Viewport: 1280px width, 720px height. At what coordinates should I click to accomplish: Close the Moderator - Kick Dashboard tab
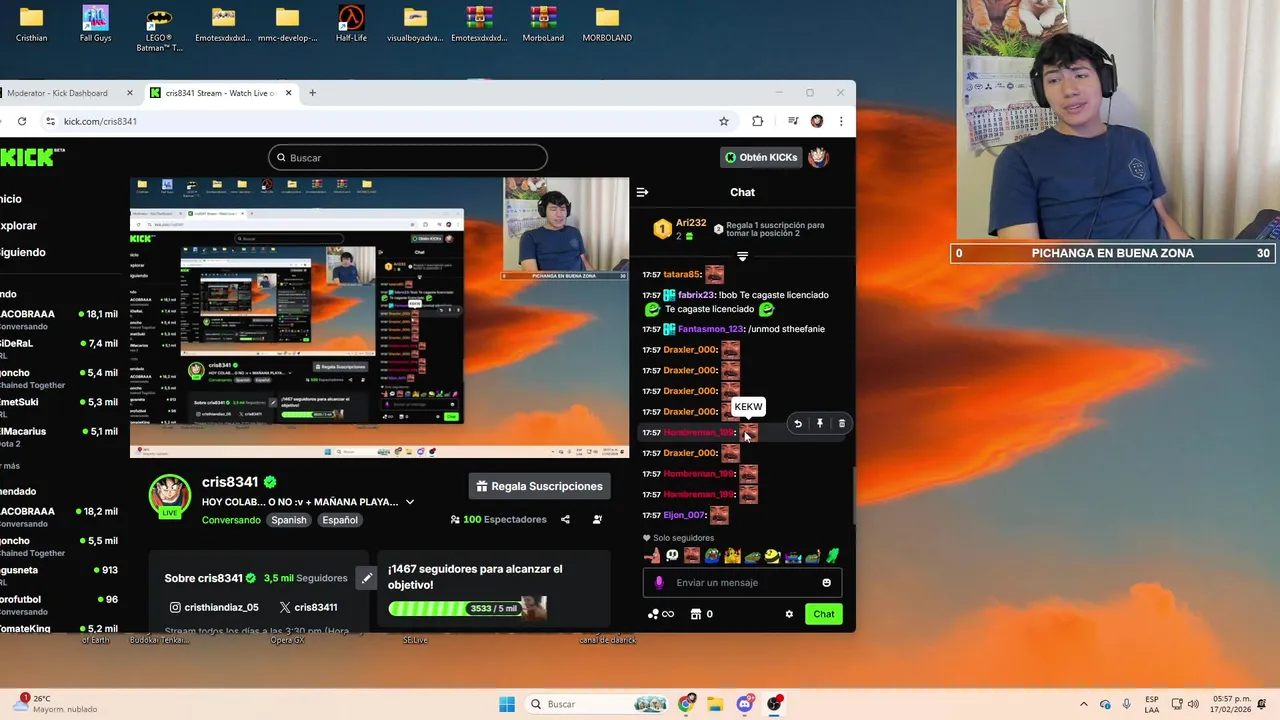coord(129,93)
